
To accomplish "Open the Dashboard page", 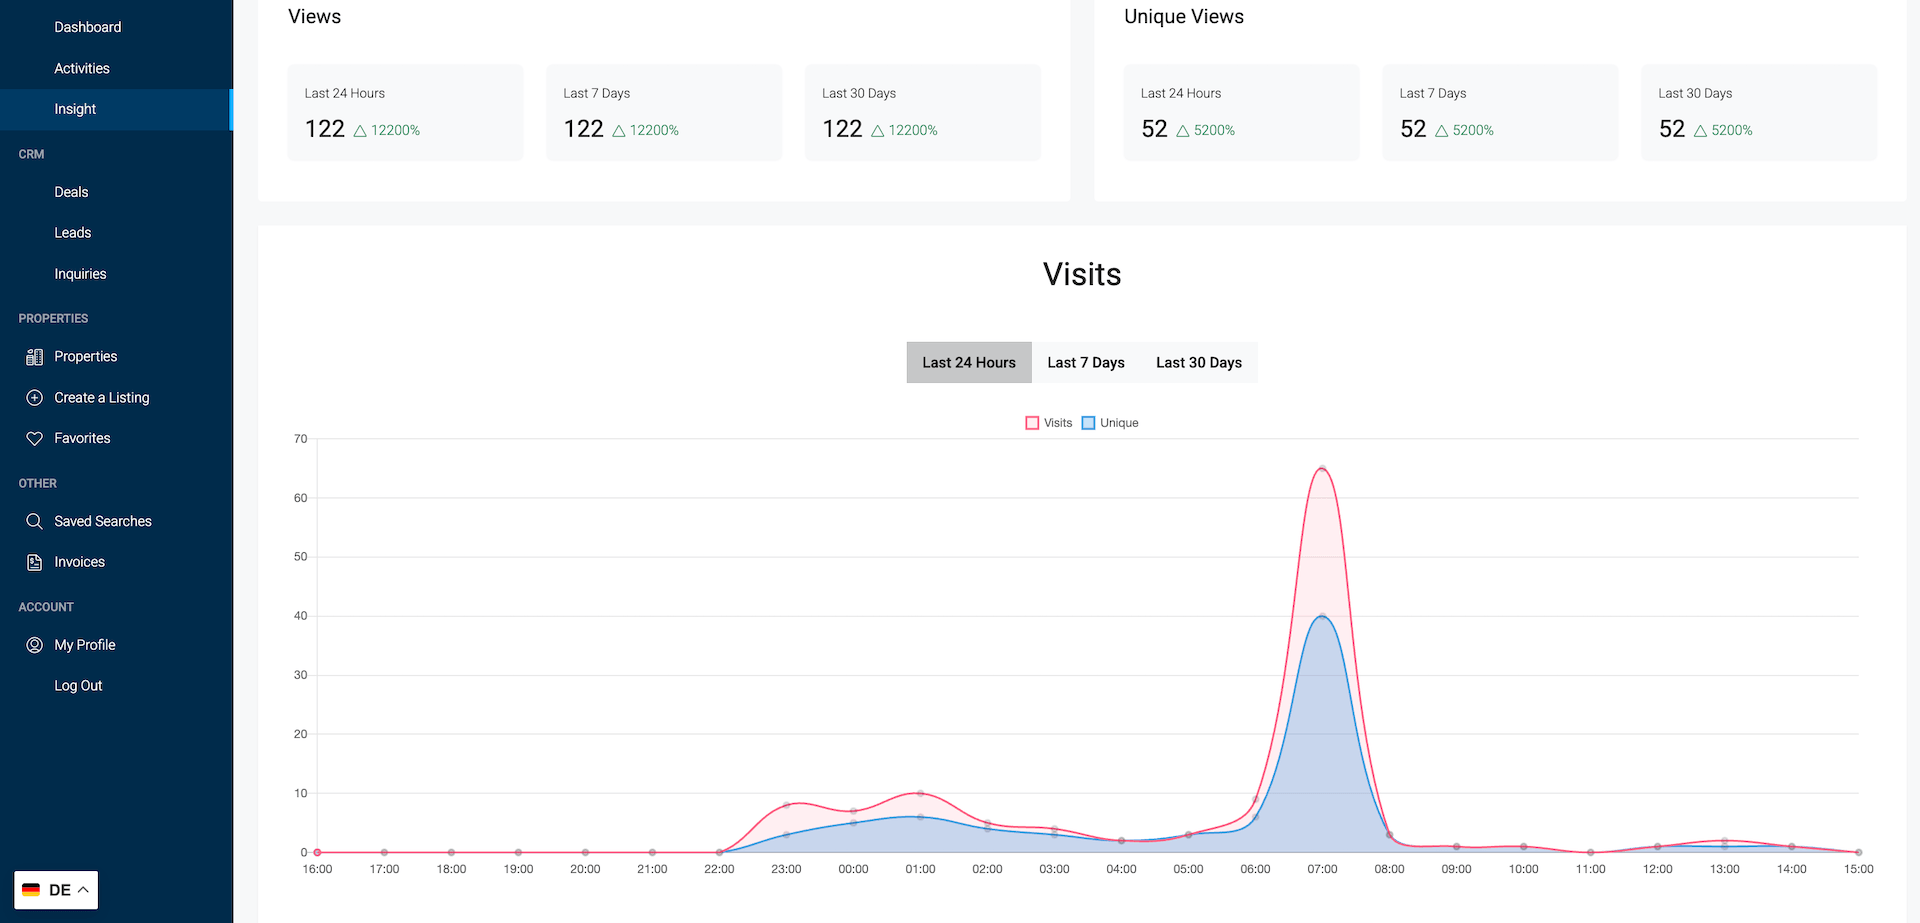I will click(88, 27).
